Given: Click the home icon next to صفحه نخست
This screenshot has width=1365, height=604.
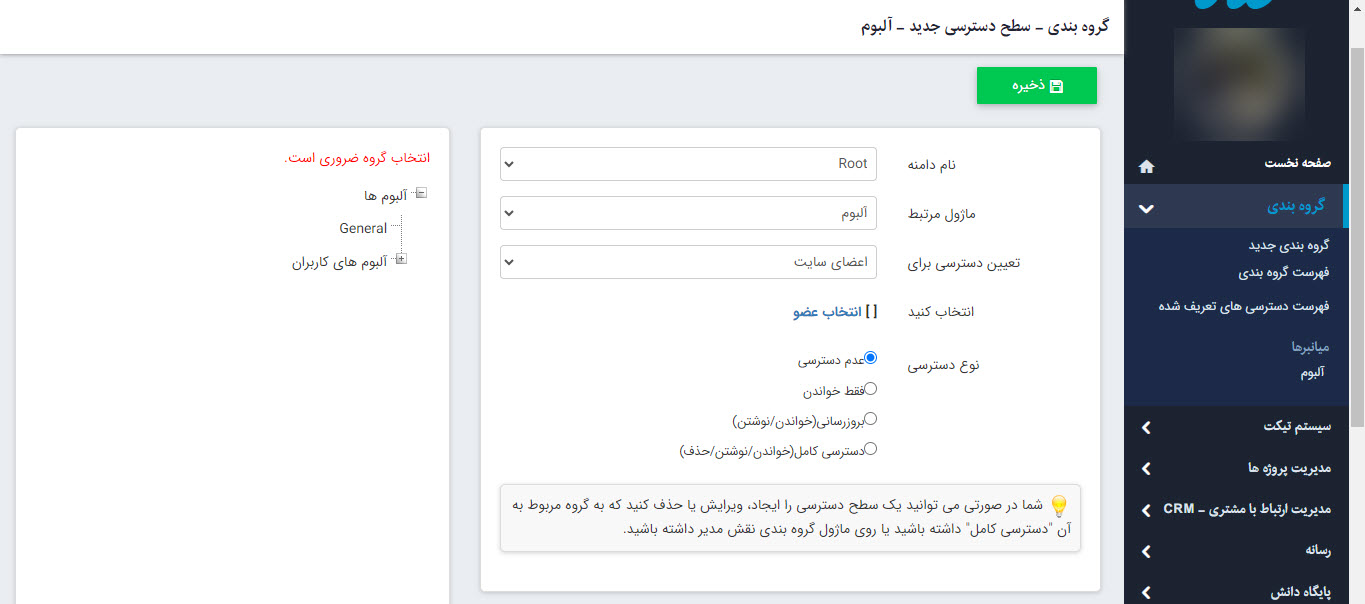Looking at the screenshot, I should 1146,166.
